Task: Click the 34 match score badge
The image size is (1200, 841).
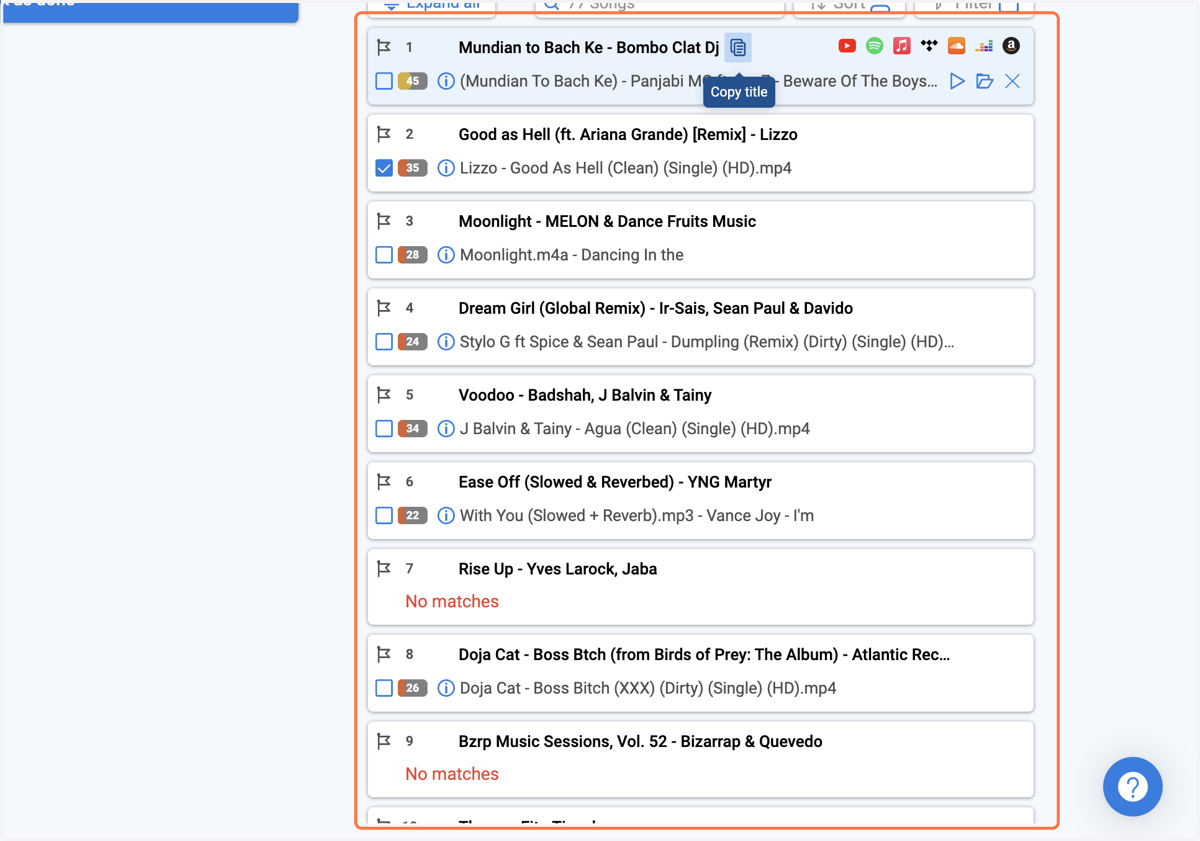Action: pos(413,429)
